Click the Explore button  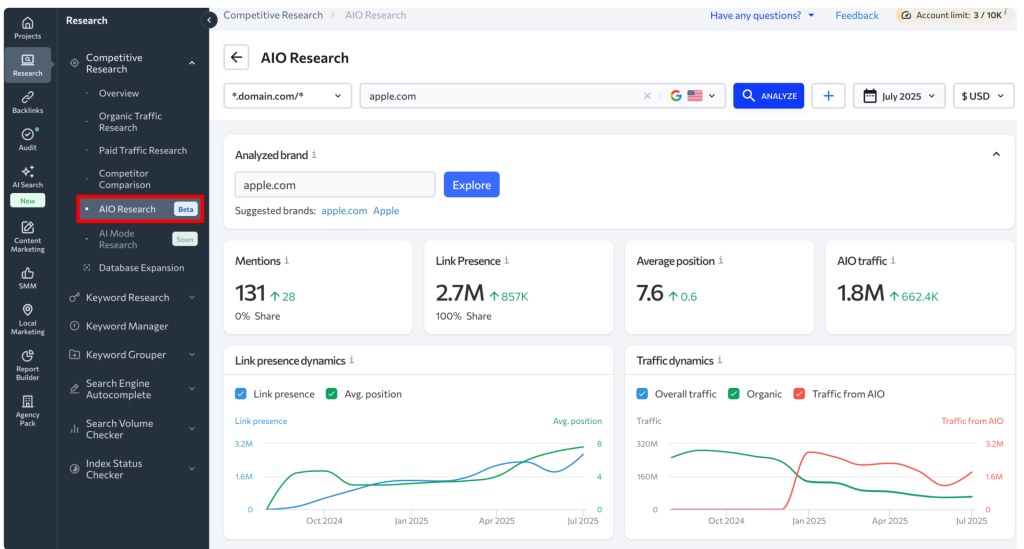point(471,185)
